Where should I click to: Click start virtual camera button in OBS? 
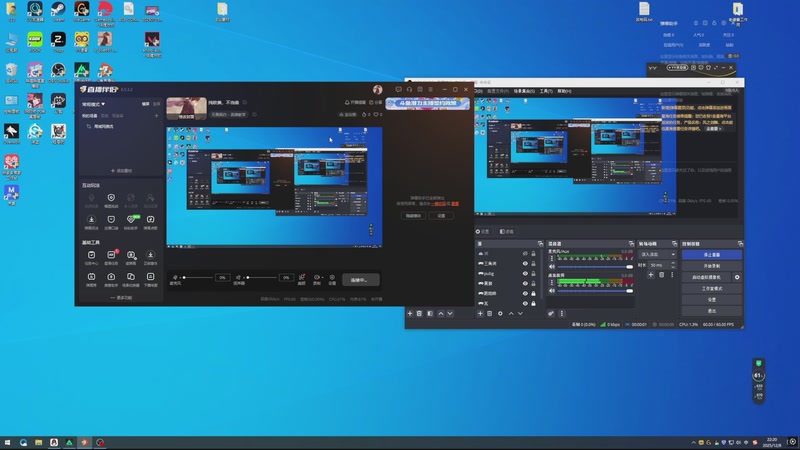tap(706, 277)
